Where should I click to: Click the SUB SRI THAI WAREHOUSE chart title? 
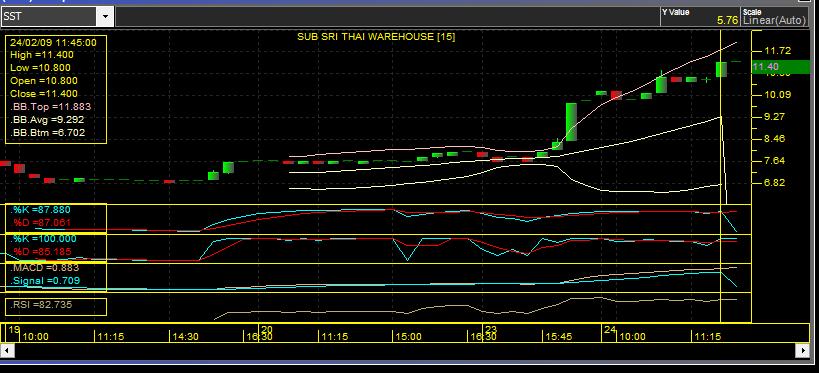coord(376,37)
